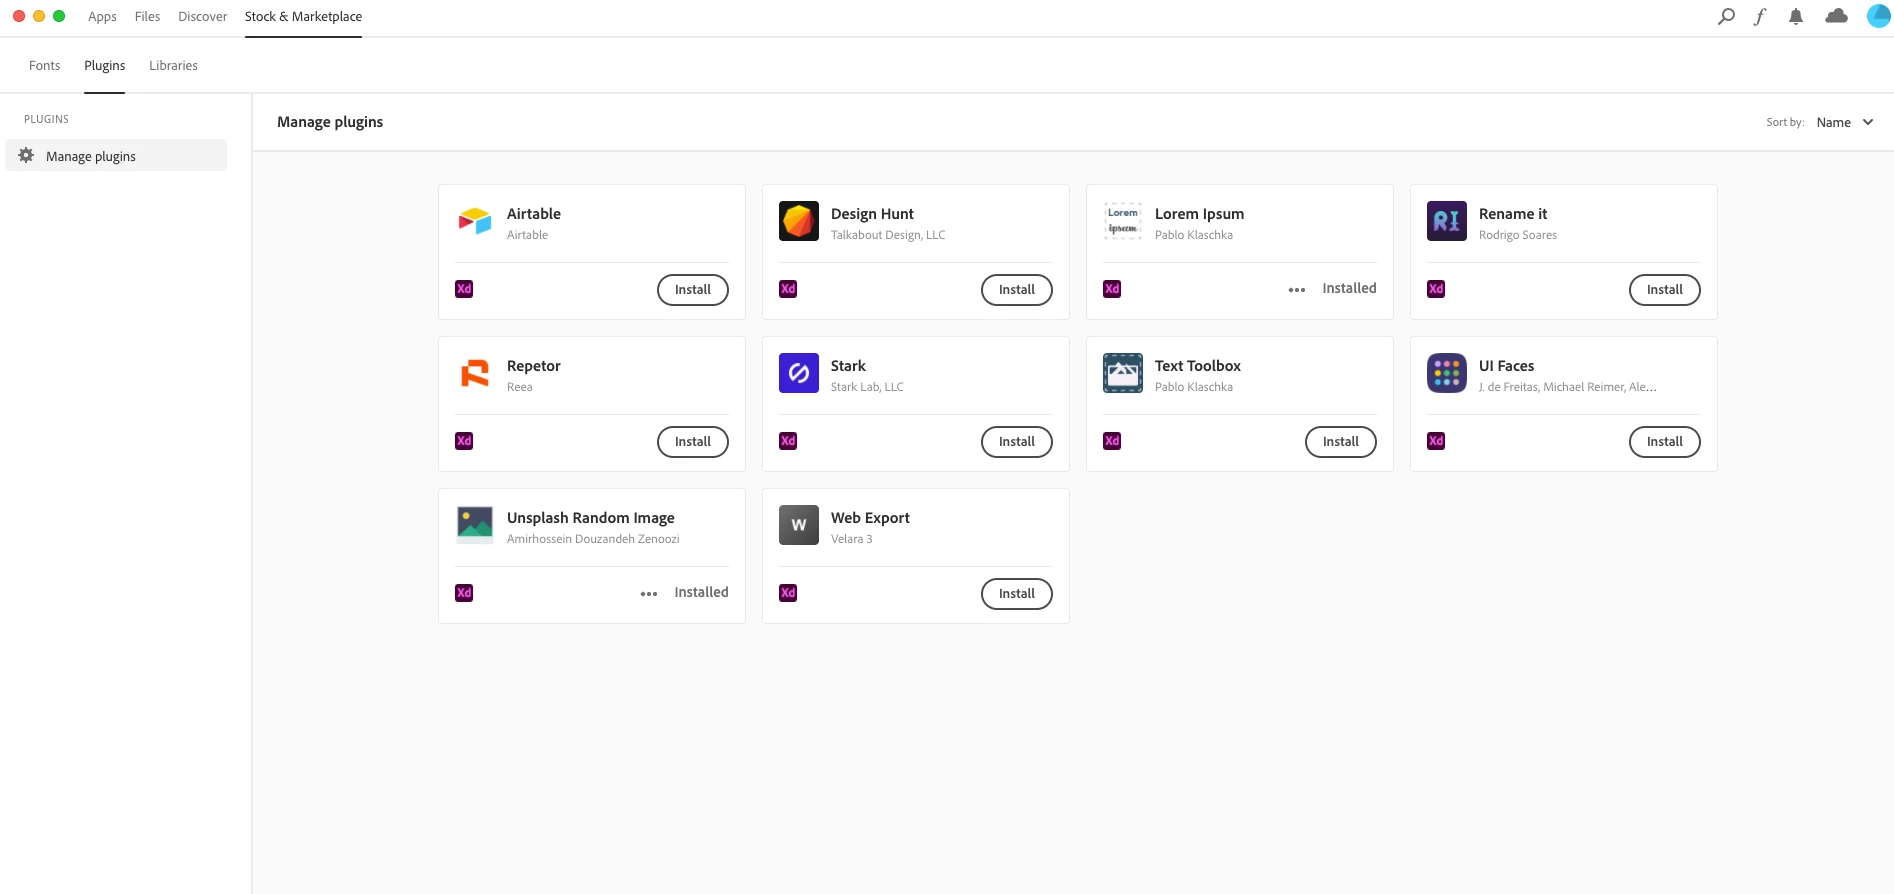Click the Talkabout Design, LLC author text

887,235
